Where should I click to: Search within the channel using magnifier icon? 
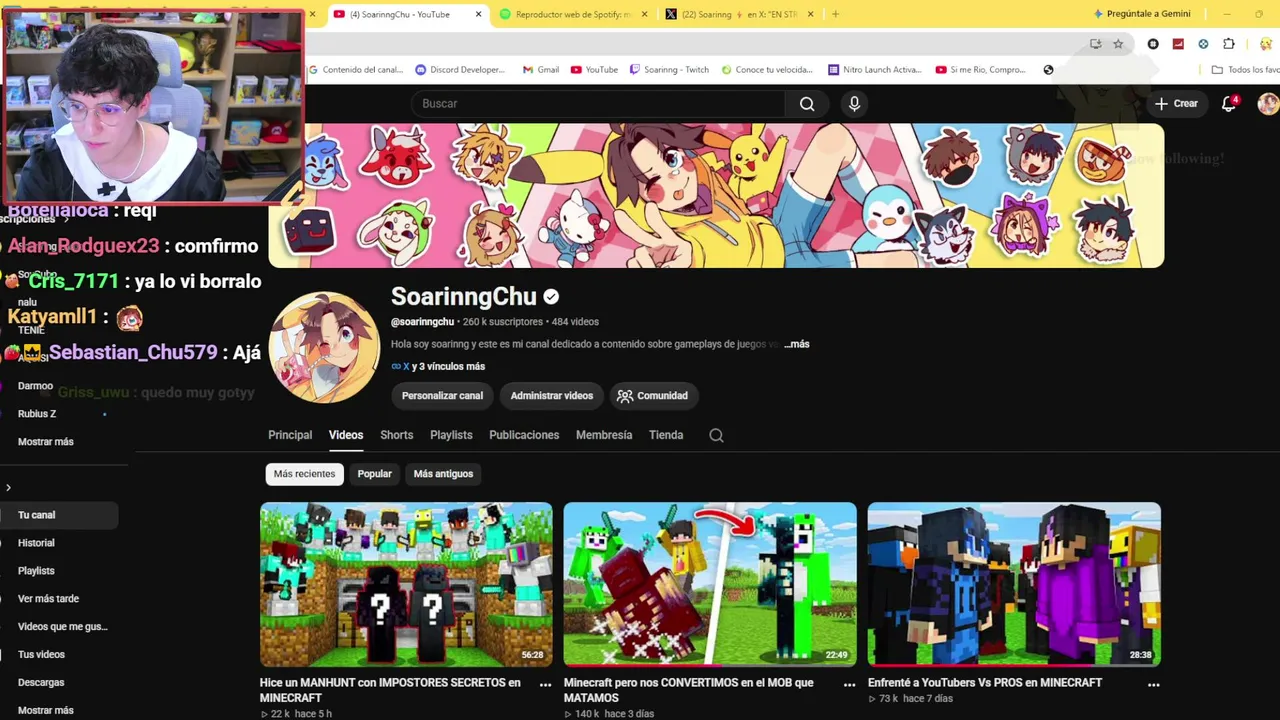point(716,435)
